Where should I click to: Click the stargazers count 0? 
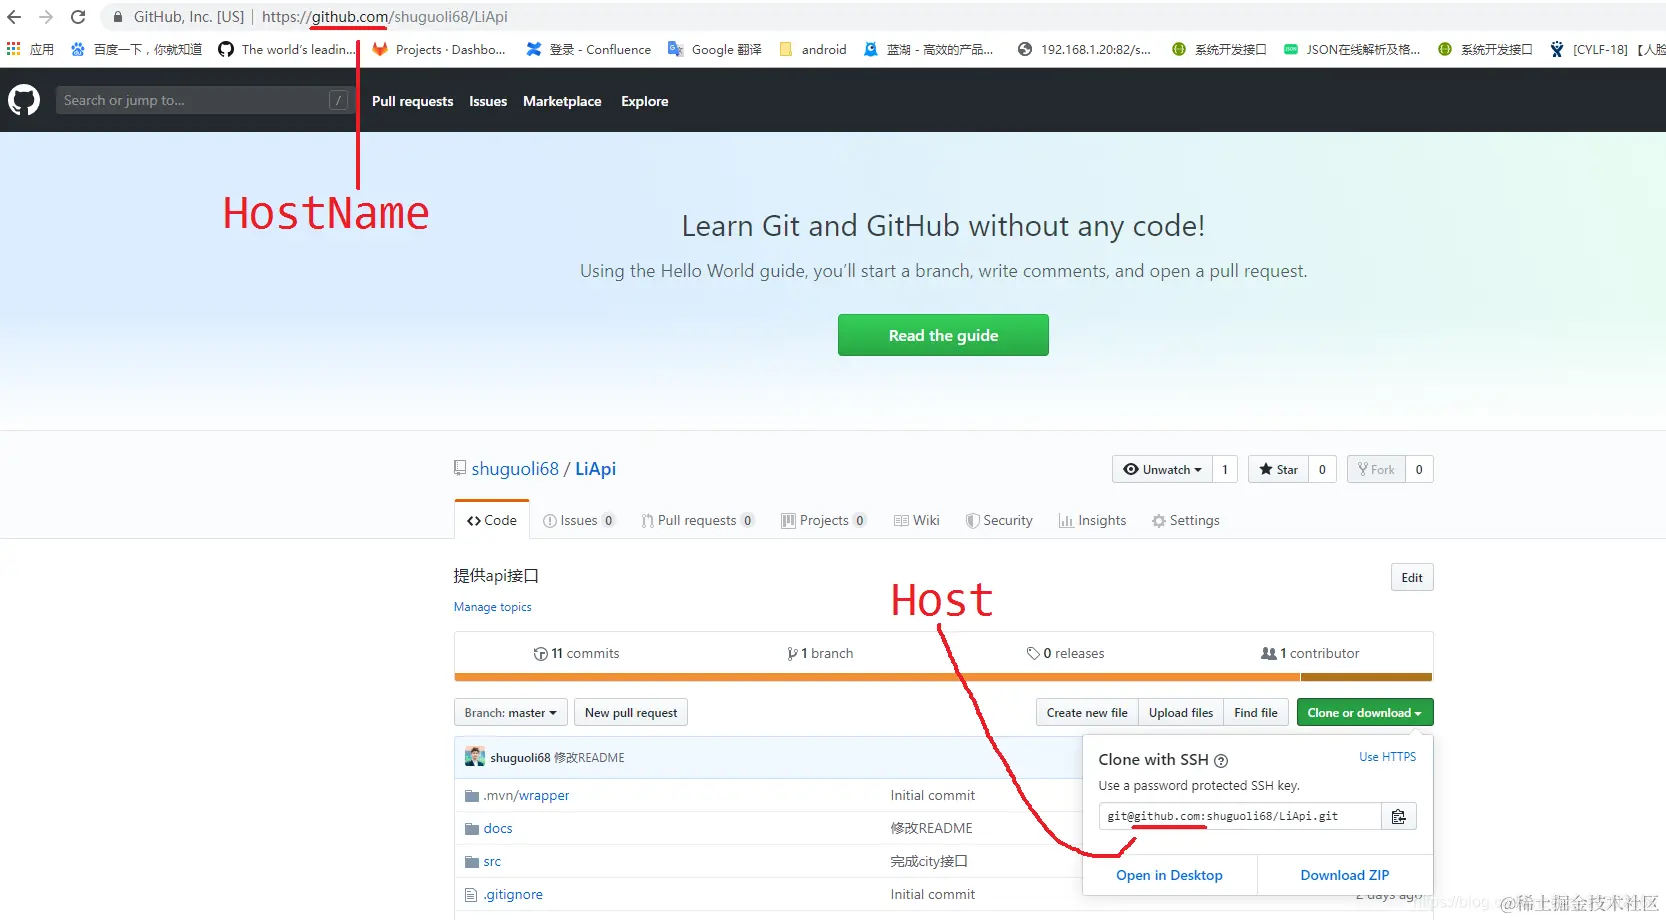(1322, 469)
